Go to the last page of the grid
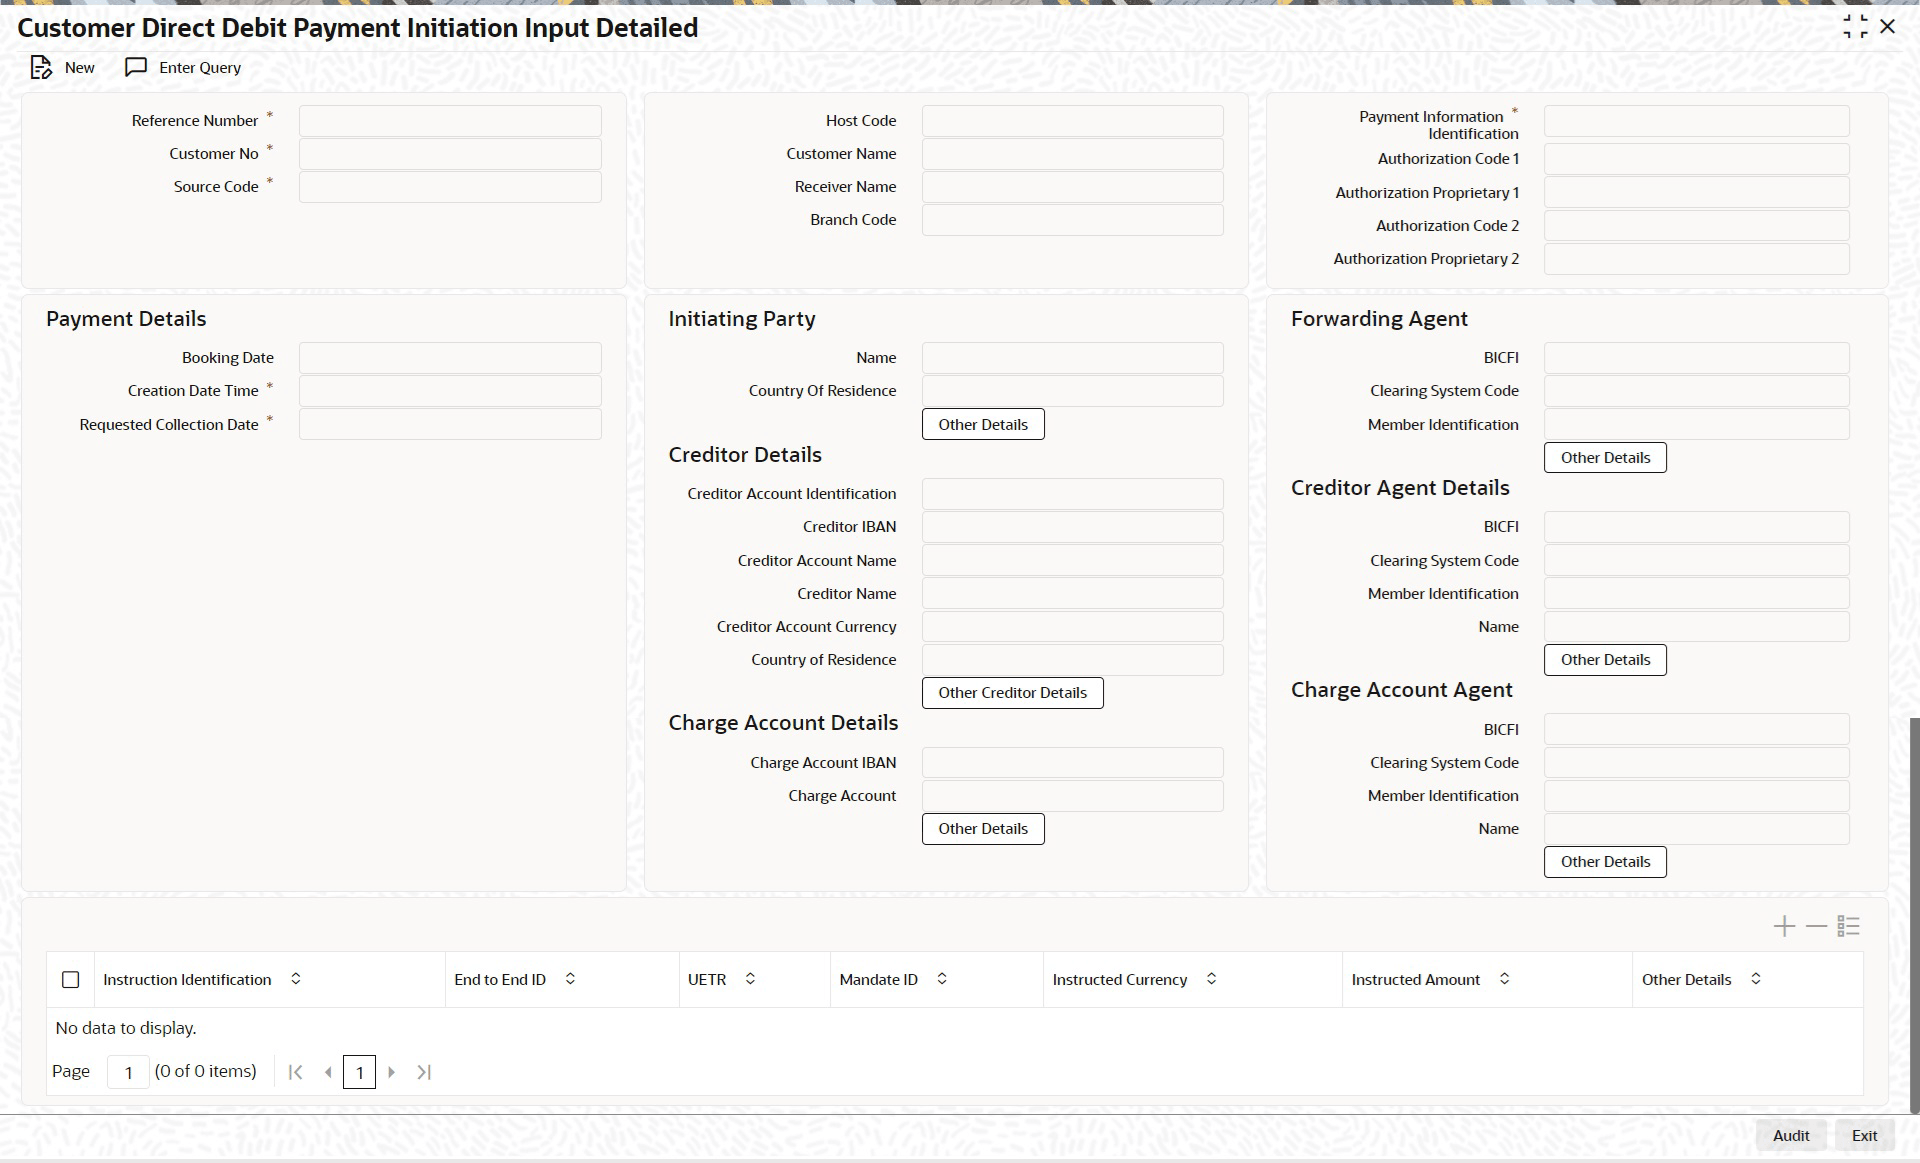Screen dimensions: 1920x1163 [424, 1072]
